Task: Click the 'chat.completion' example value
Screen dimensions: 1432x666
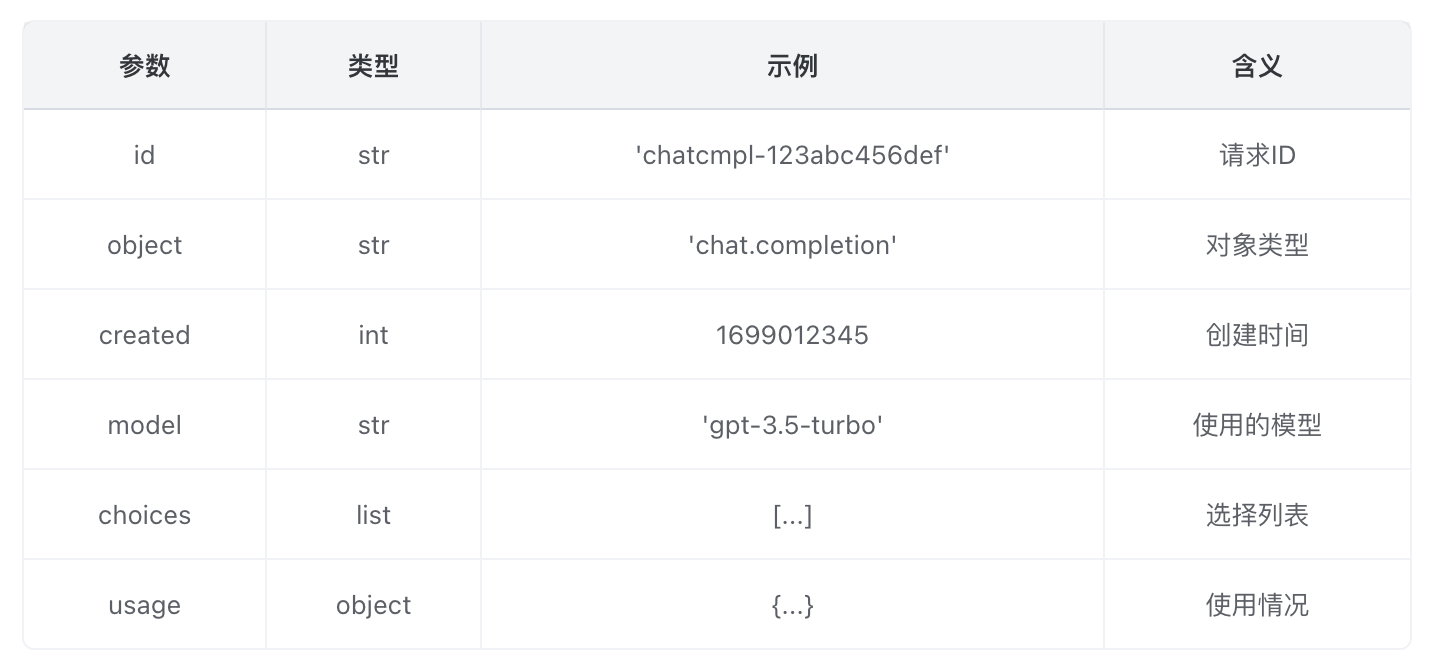Action: coord(792,245)
